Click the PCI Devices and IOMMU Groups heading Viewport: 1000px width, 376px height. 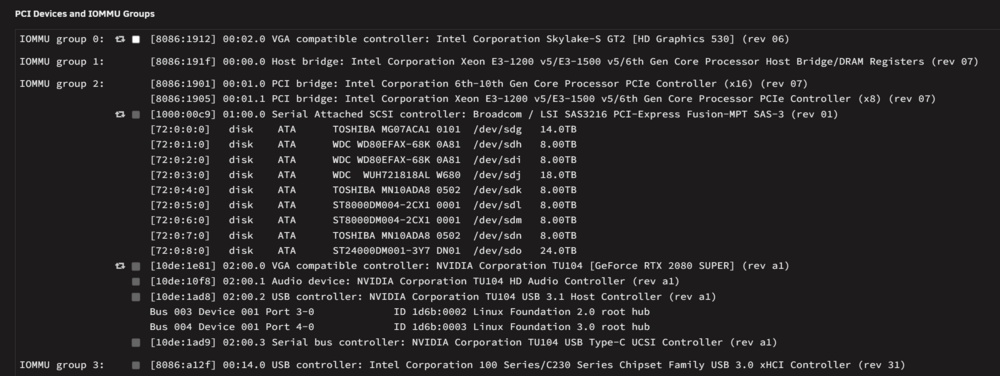[x=85, y=13]
